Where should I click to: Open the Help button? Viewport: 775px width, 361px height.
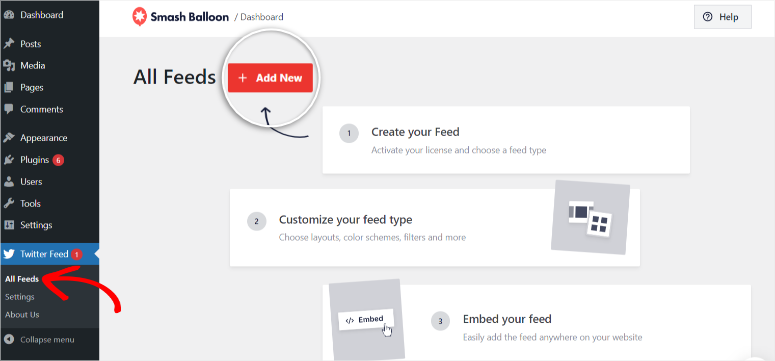point(723,17)
